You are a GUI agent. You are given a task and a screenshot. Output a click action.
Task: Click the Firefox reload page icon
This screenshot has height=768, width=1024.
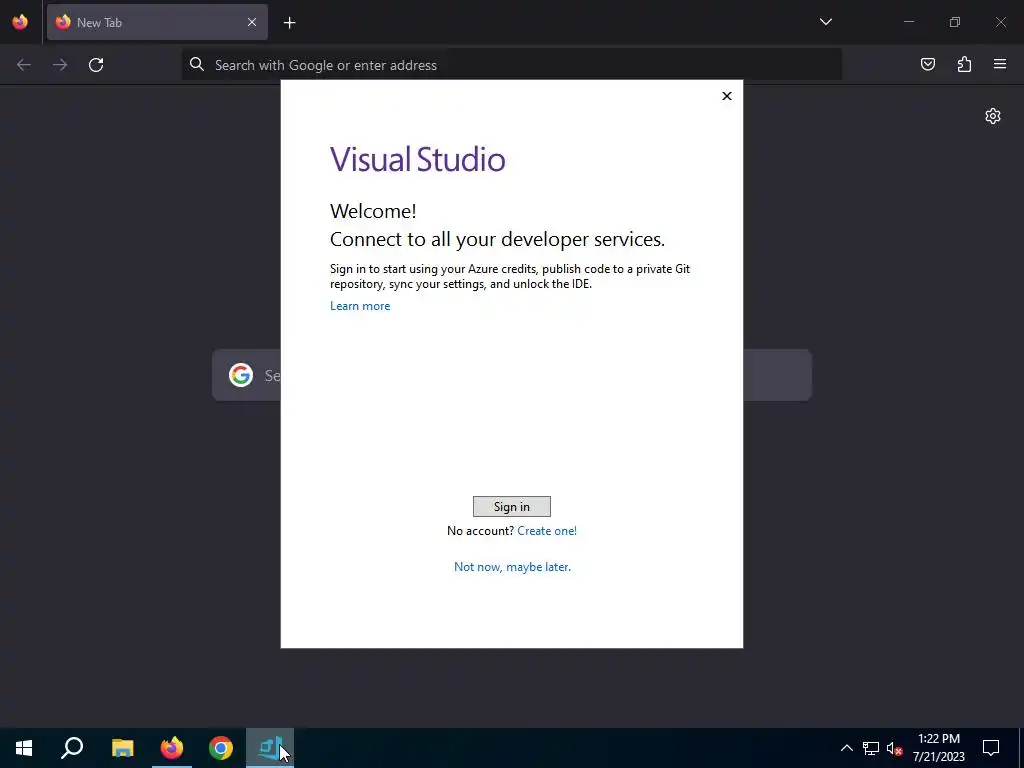[96, 65]
